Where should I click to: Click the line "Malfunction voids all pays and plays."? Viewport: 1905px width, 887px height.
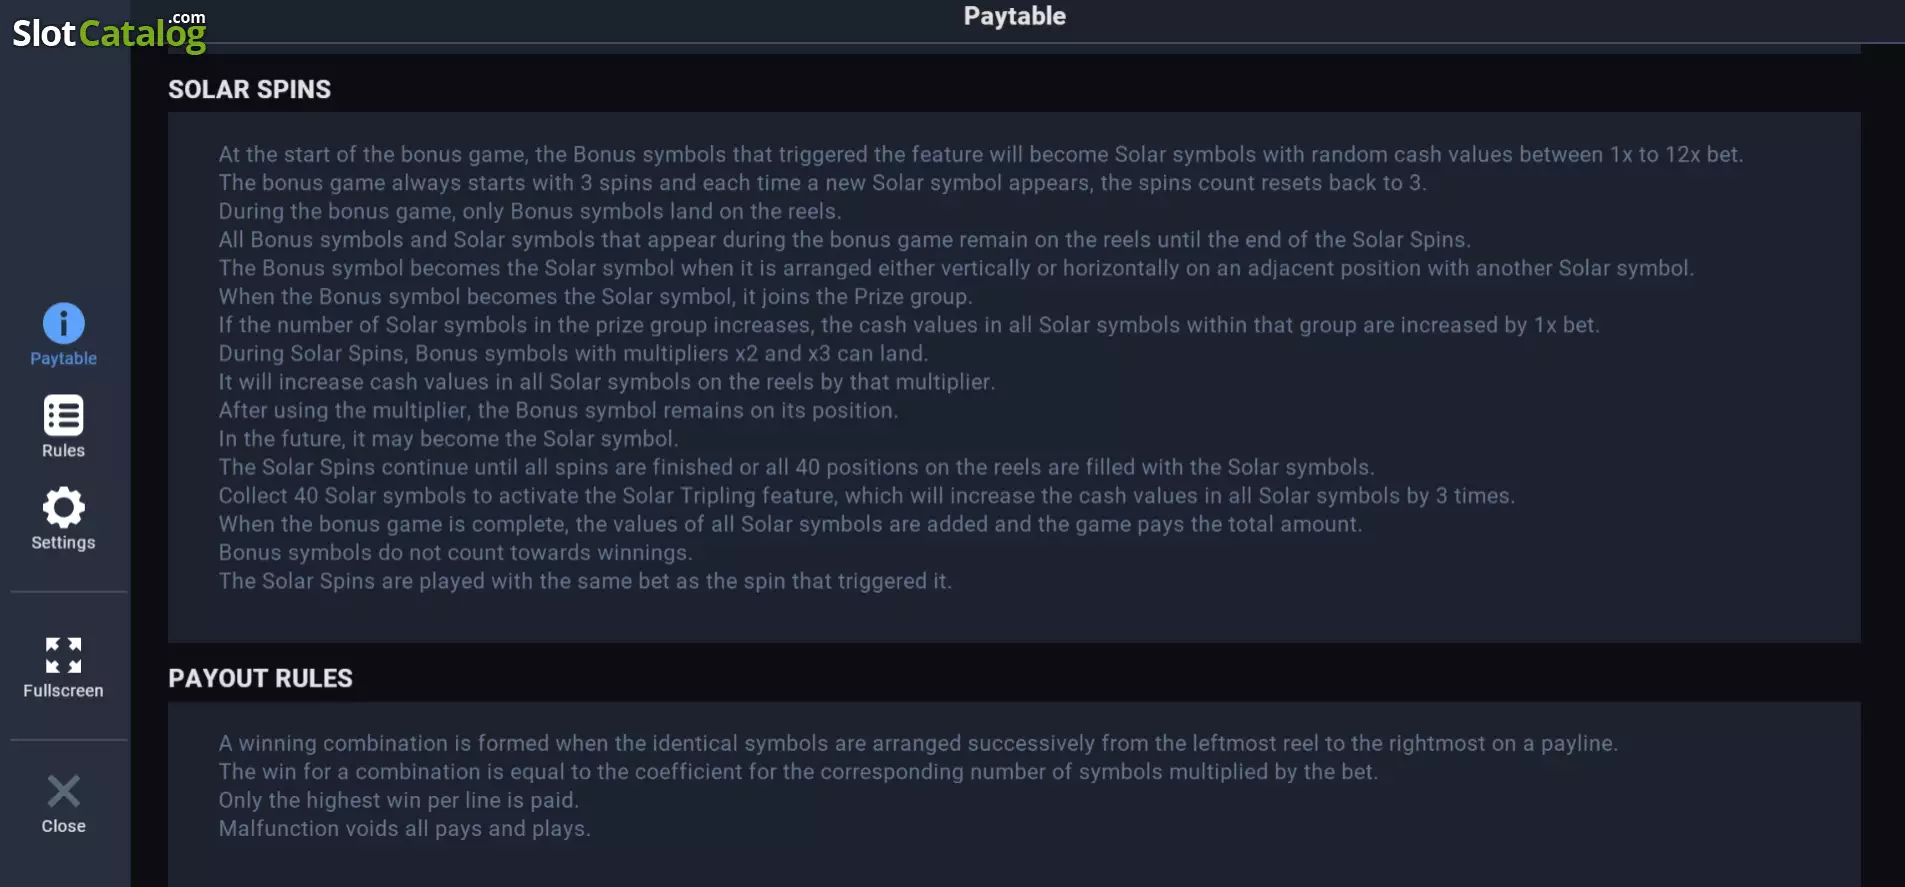[404, 829]
